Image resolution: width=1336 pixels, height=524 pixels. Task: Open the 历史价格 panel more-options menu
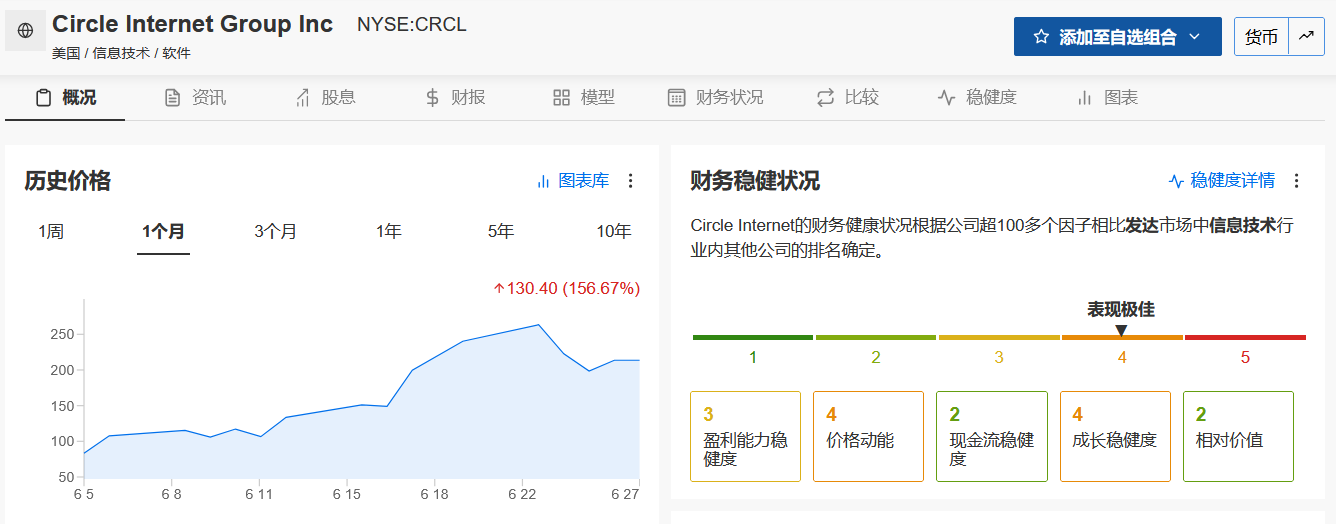[630, 181]
